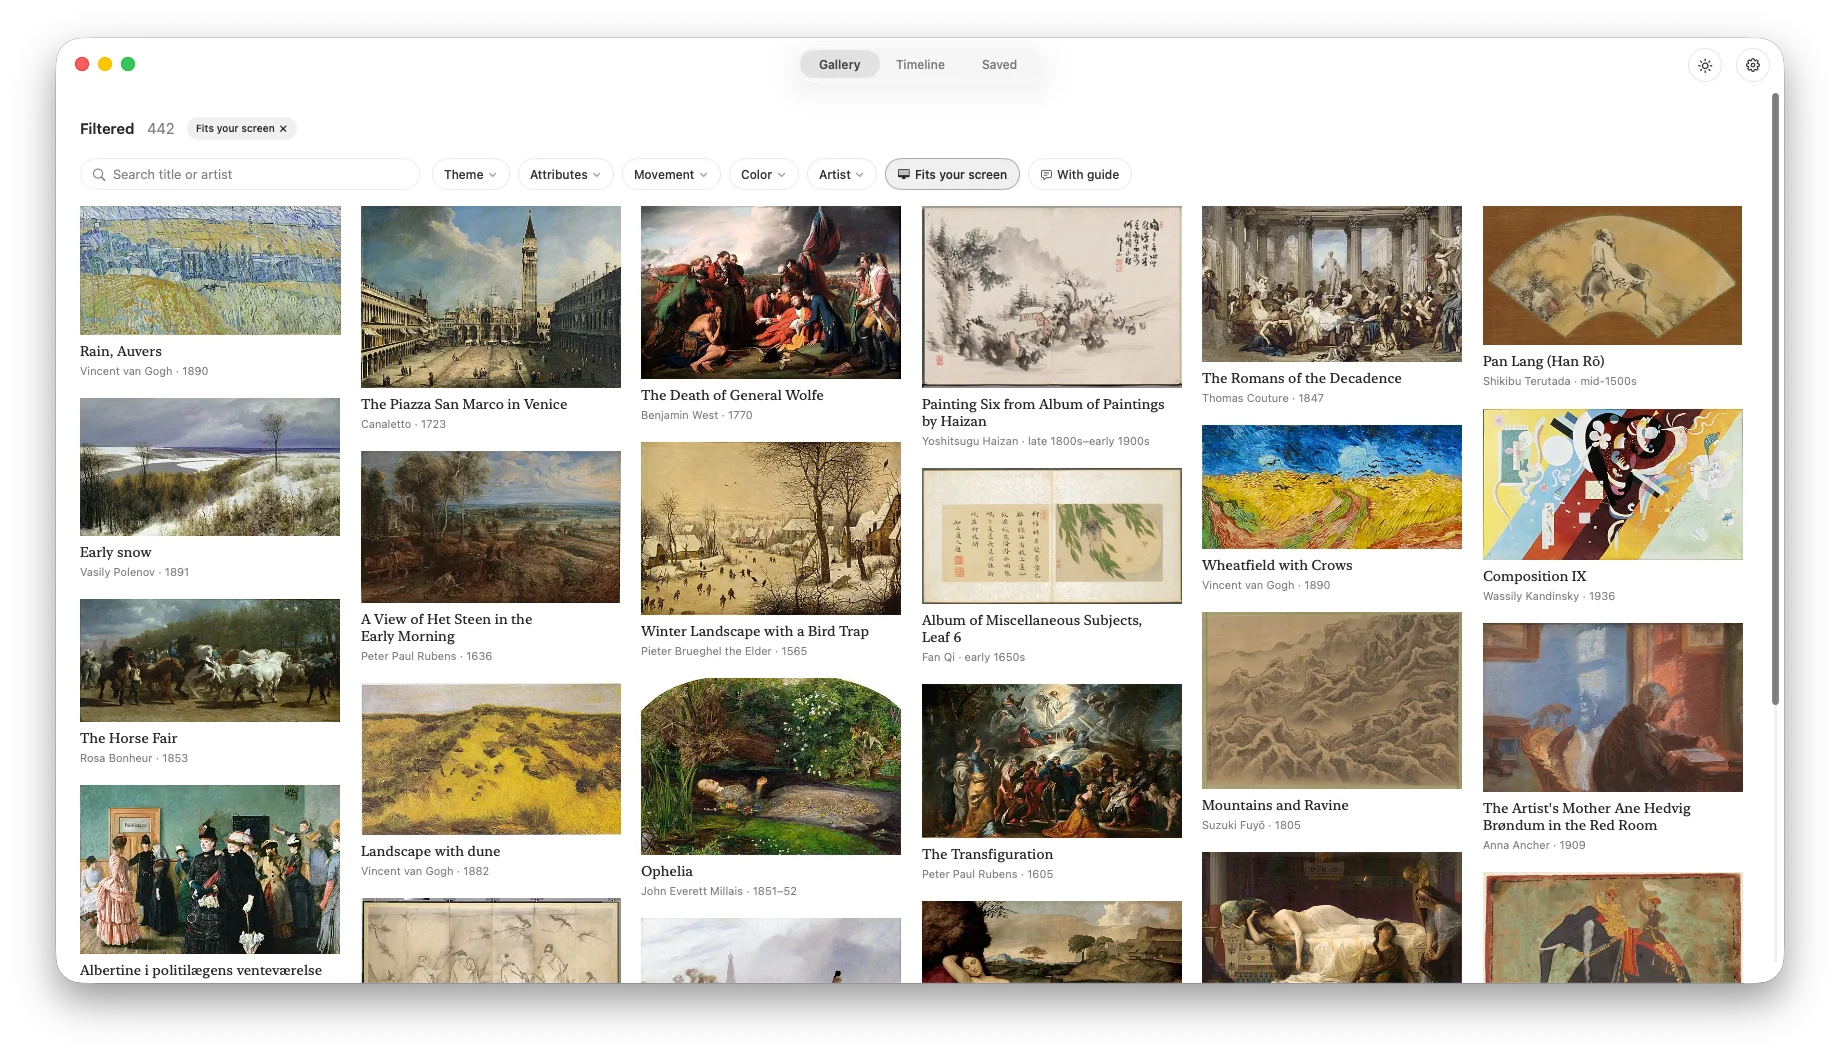This screenshot has height=1057, width=1840.
Task: Click 'Album of Miscellaneous Subjects, Leaf 6' title
Action: click(x=1032, y=628)
